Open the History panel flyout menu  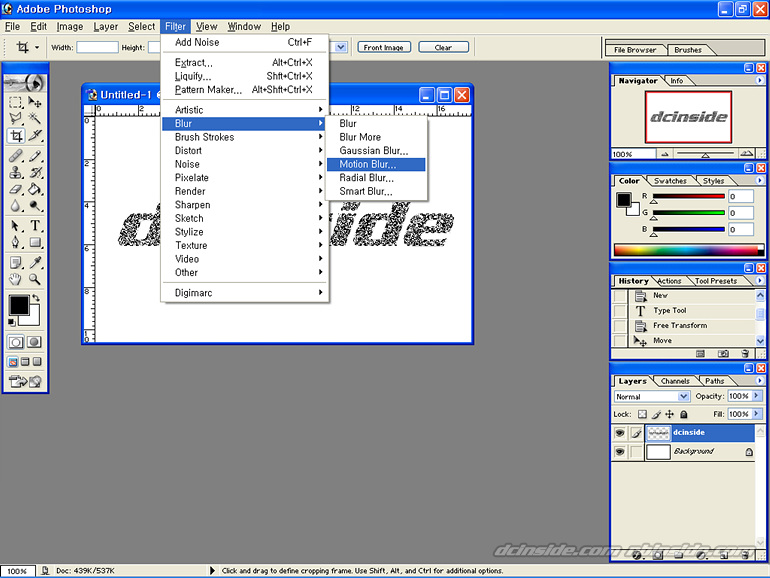759,280
